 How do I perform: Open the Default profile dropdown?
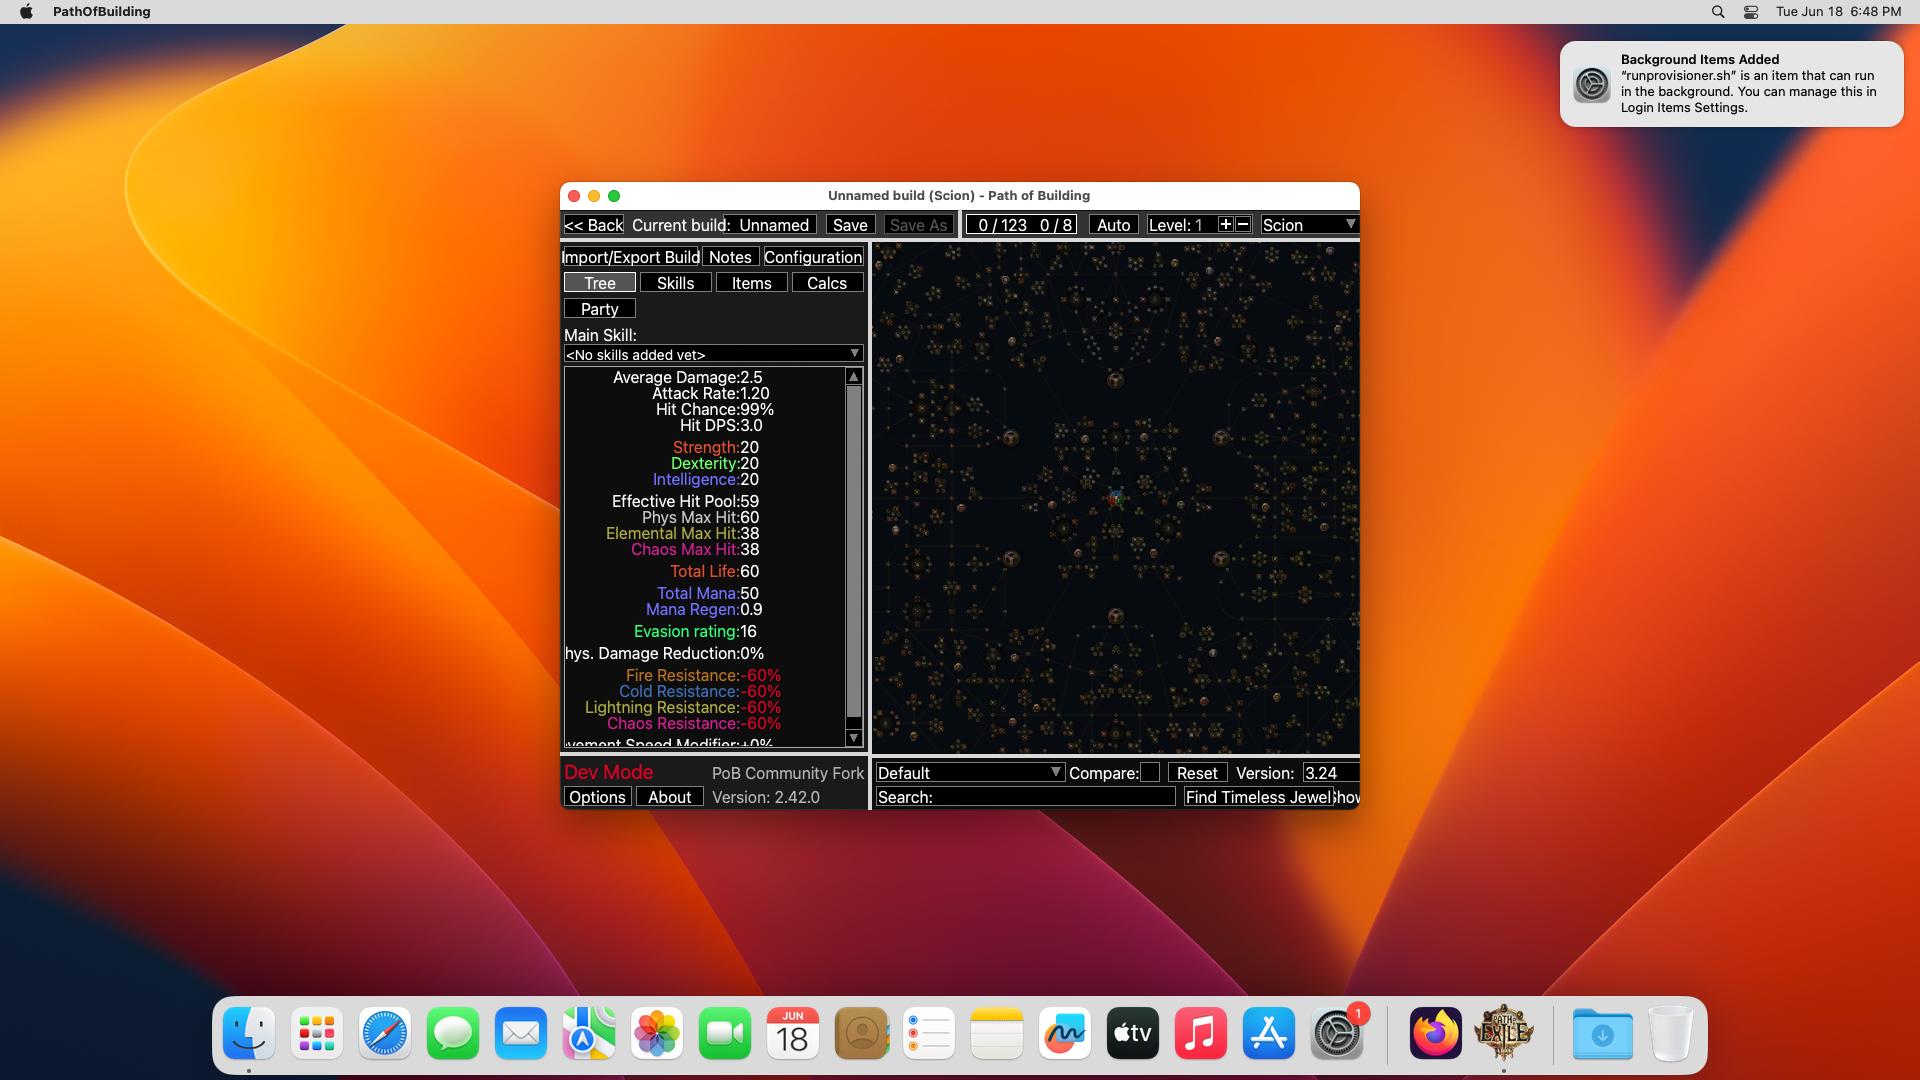(967, 773)
